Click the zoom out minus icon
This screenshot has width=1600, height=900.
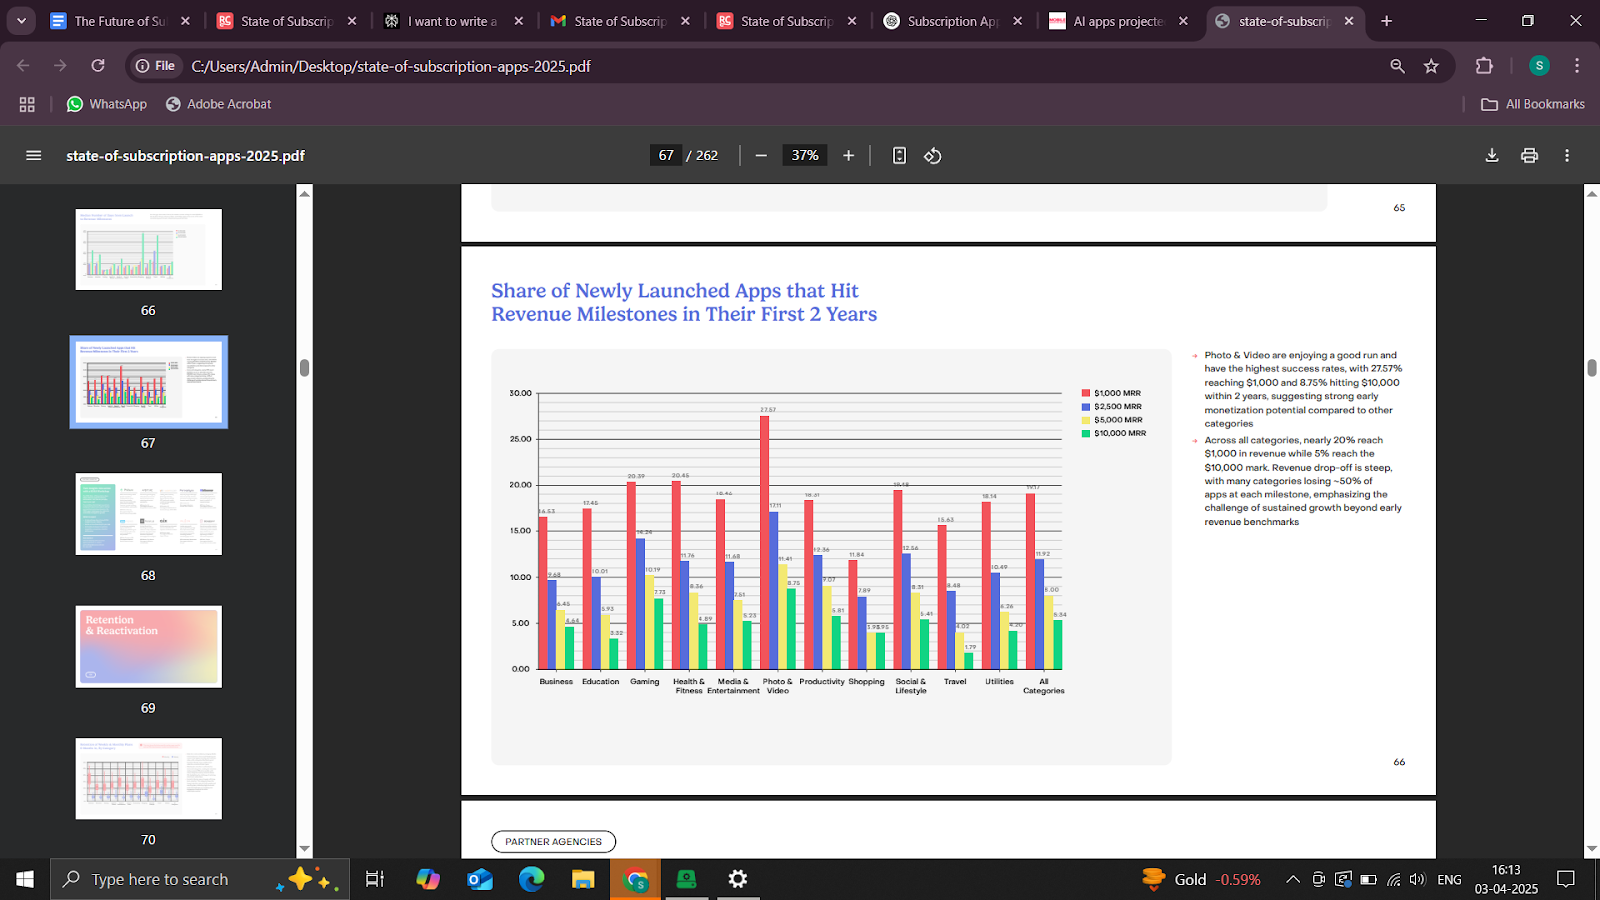point(761,155)
